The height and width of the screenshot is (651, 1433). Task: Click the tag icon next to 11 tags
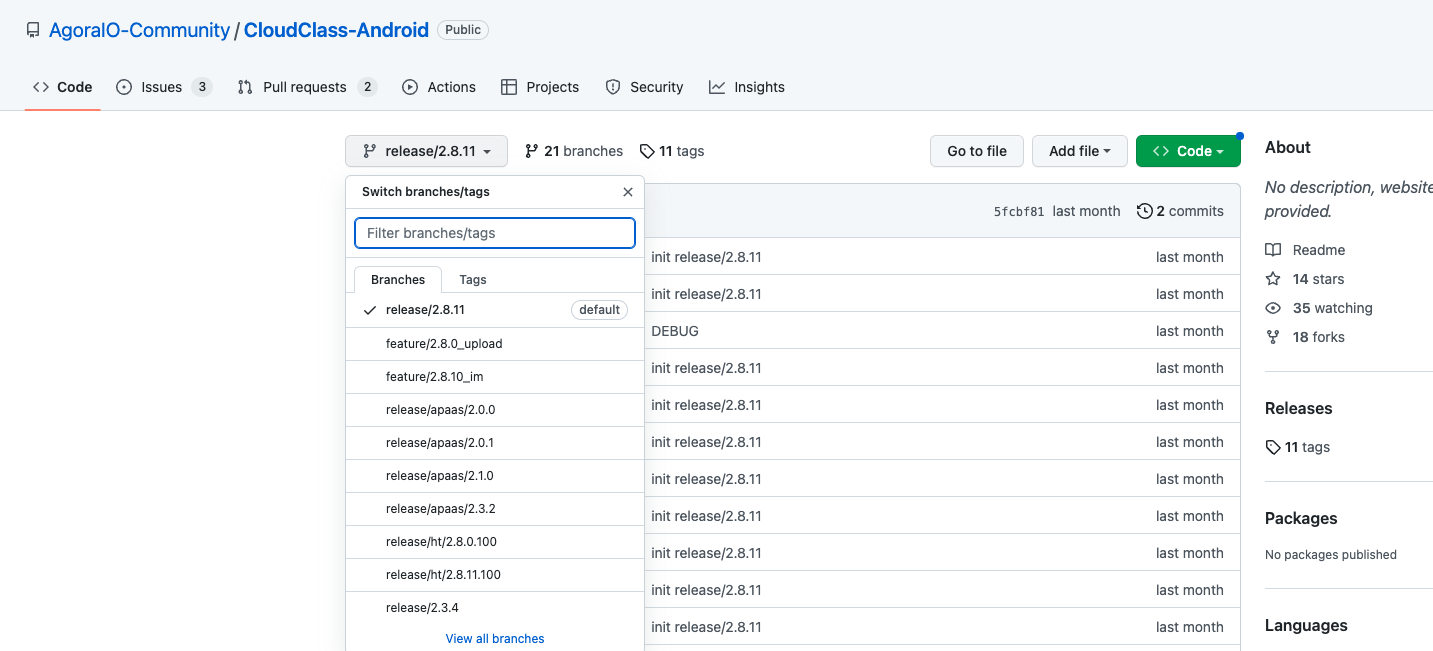click(x=647, y=151)
